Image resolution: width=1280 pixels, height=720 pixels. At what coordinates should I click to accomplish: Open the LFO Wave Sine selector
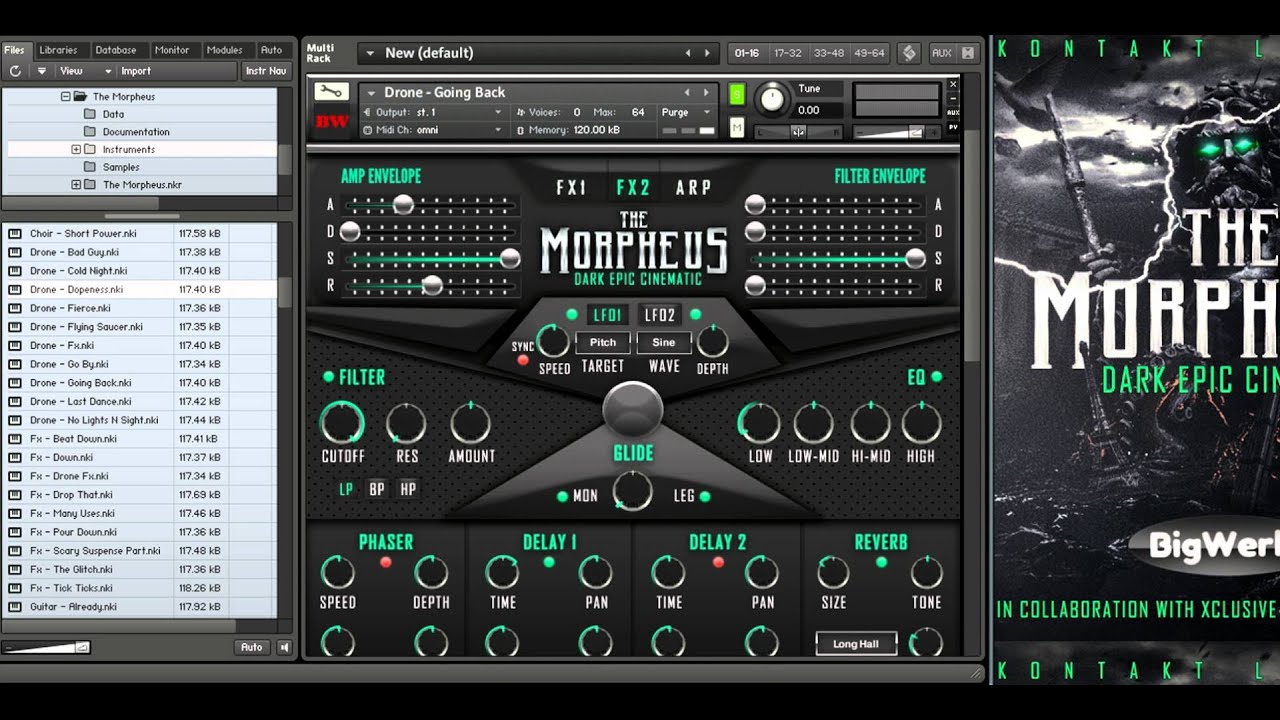(664, 342)
